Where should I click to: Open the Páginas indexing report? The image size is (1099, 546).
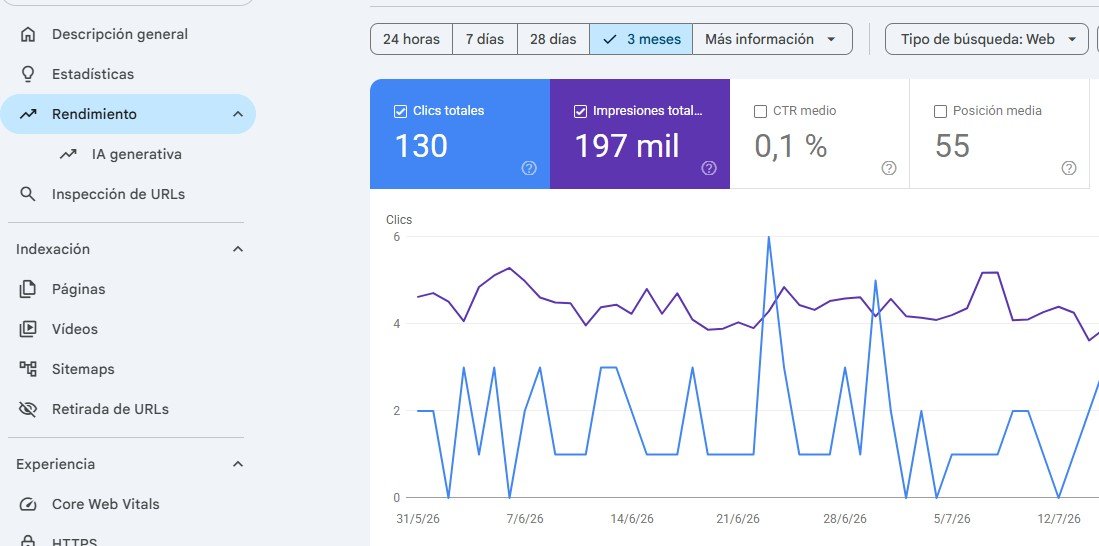[78, 289]
